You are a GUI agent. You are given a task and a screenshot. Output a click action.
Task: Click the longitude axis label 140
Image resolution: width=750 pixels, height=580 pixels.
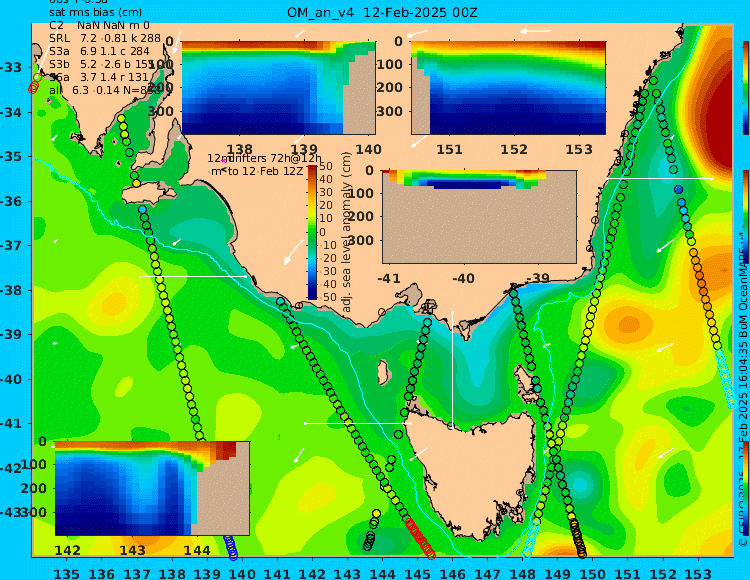pyautogui.click(x=242, y=574)
